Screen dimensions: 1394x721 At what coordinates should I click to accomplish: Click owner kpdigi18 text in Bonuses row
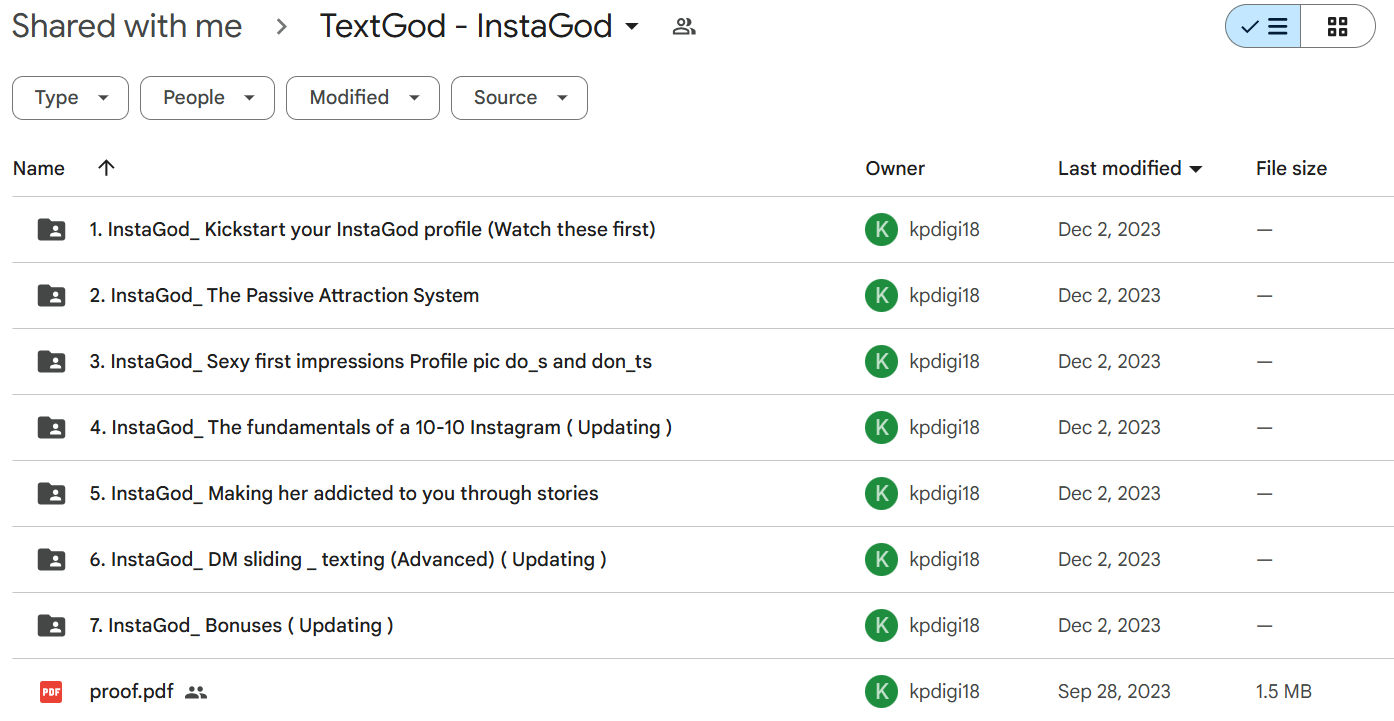[944, 626]
